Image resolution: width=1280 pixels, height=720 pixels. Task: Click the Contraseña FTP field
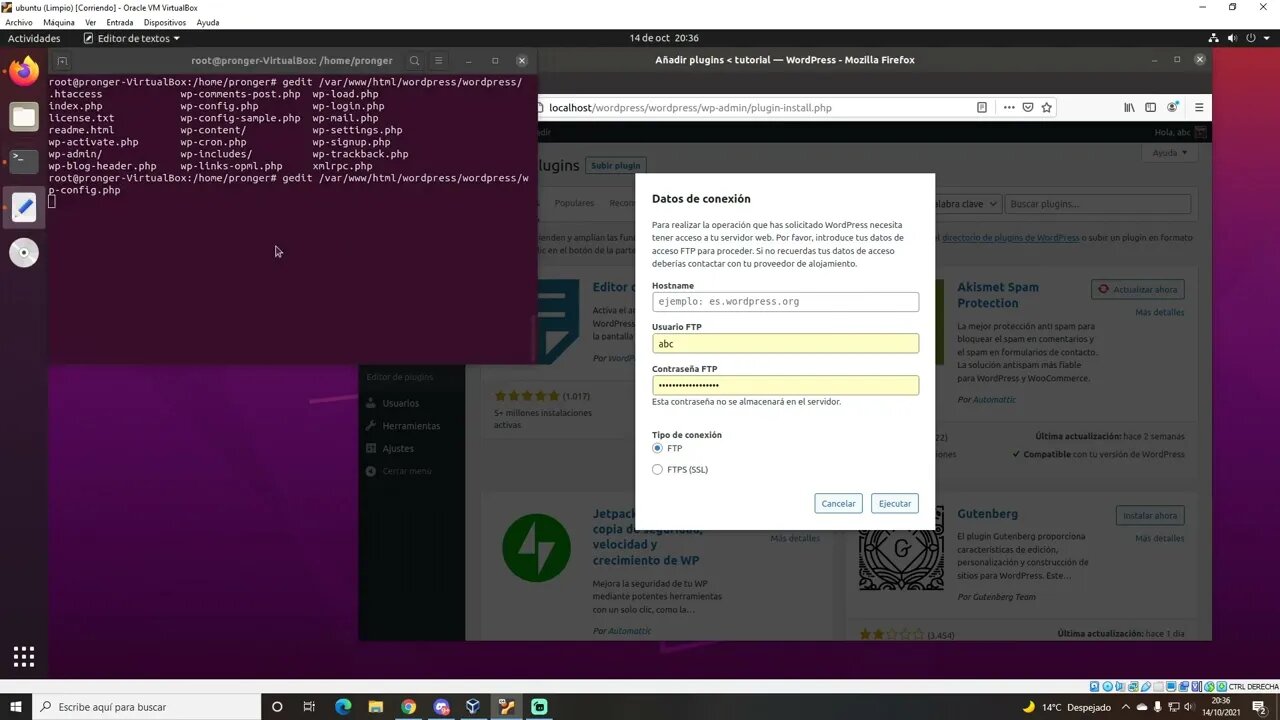[x=785, y=385]
